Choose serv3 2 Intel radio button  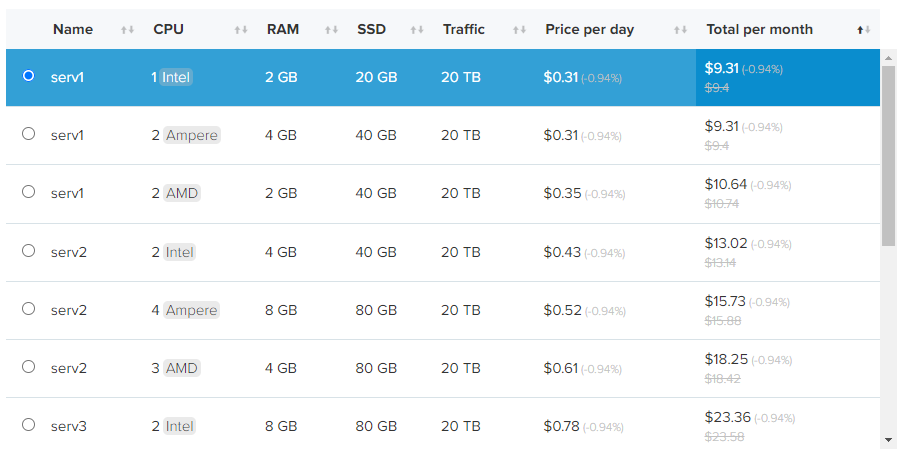pos(28,425)
